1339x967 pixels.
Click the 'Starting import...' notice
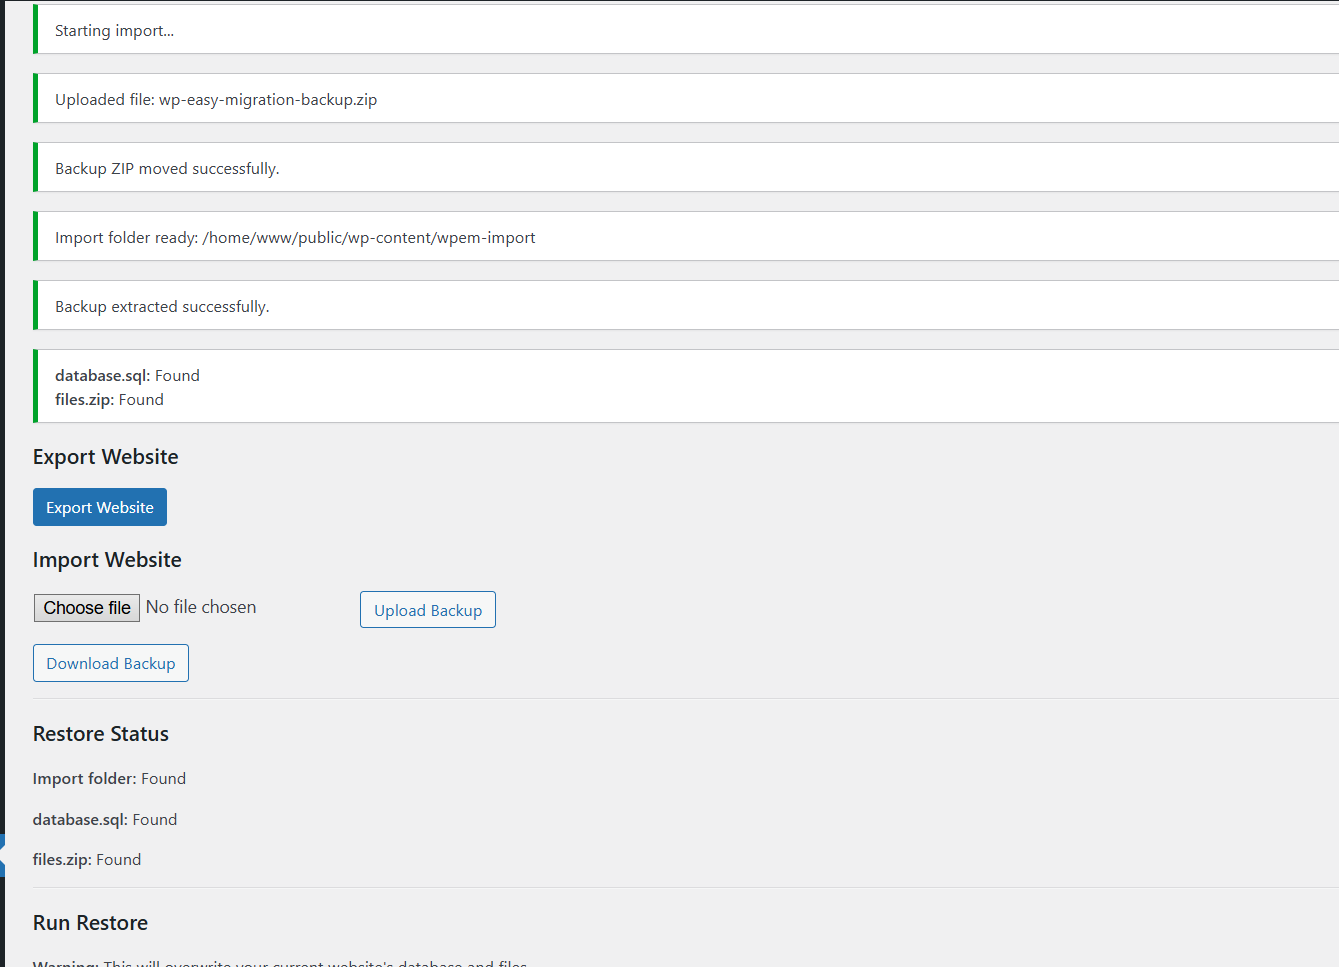tap(114, 30)
